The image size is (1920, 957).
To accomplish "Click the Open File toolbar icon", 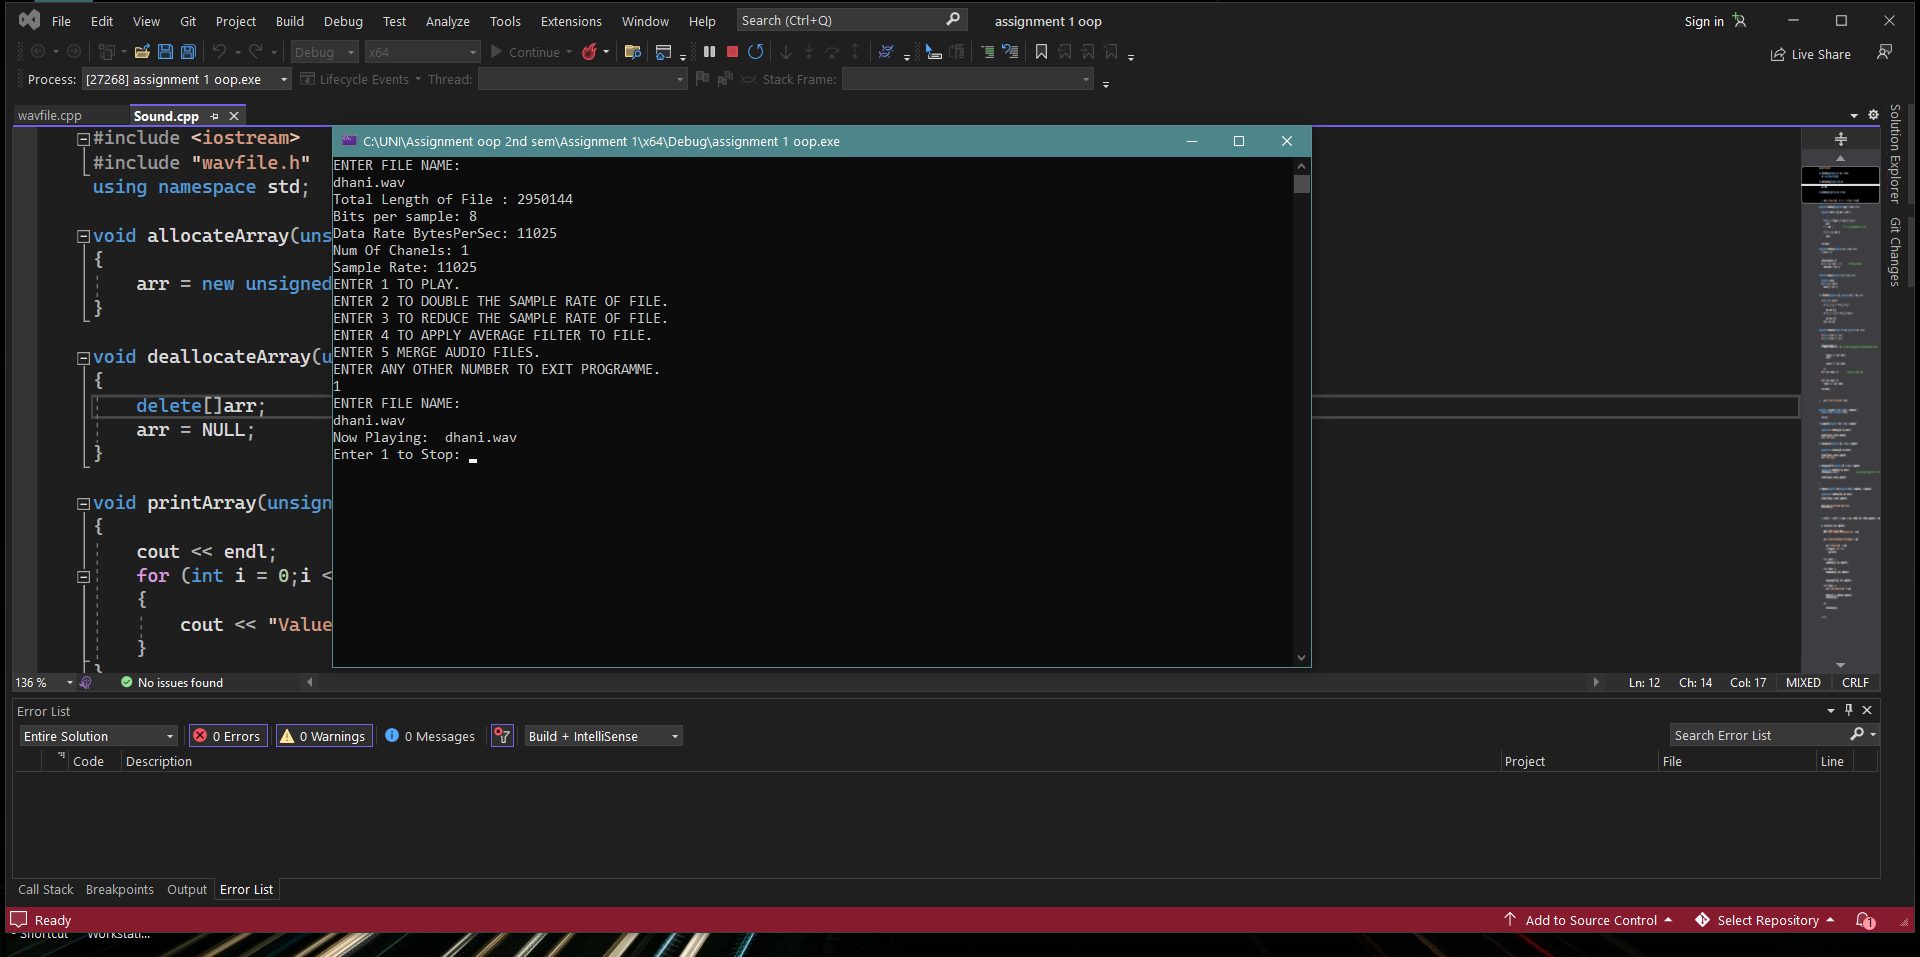I will (142, 52).
